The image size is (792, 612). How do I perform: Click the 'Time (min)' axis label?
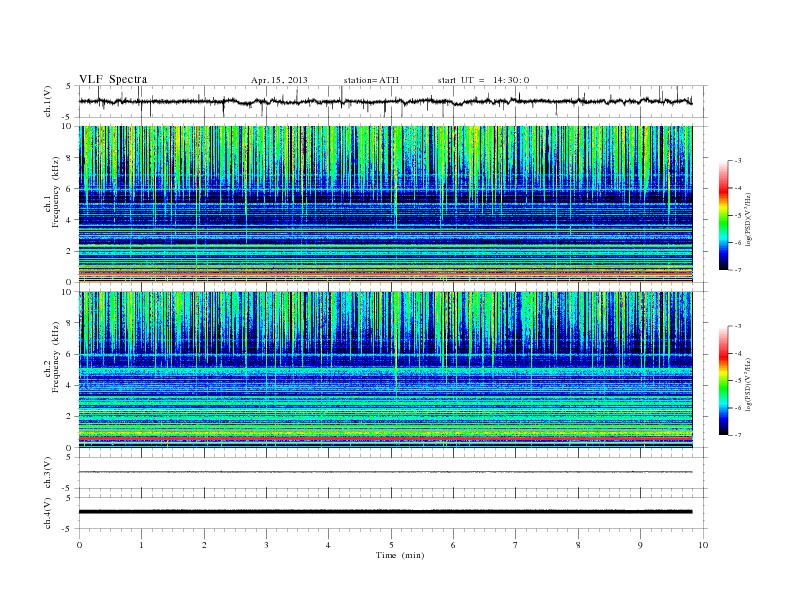point(400,555)
